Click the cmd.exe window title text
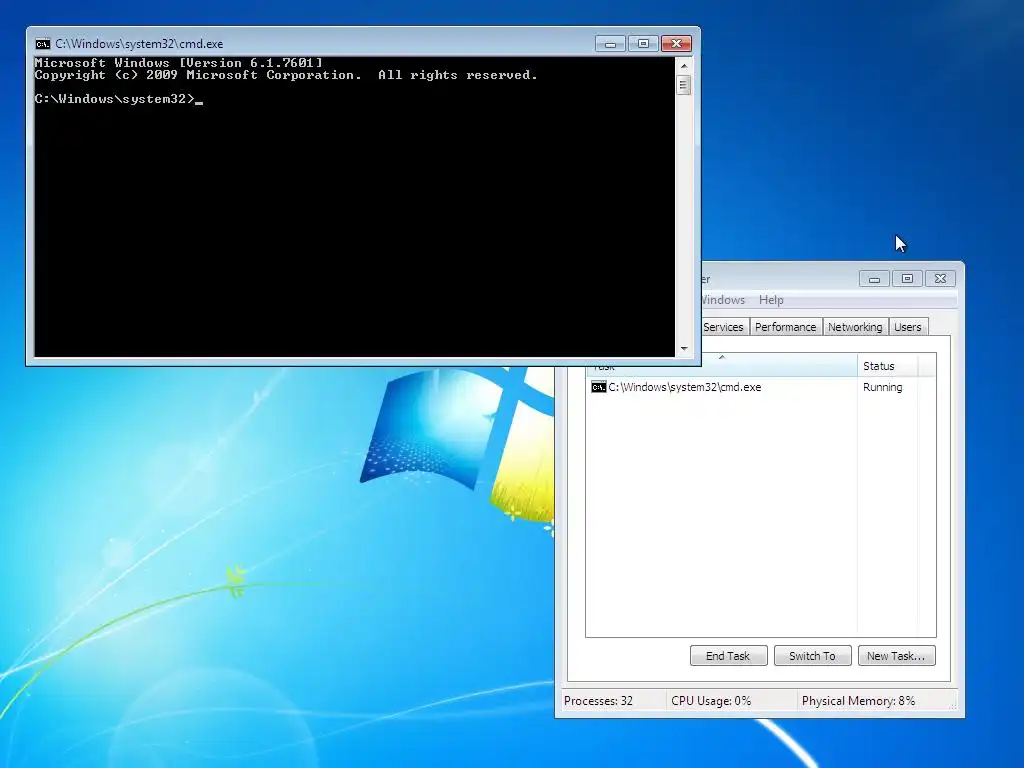Screen dimensions: 1024x768 click(x=139, y=44)
